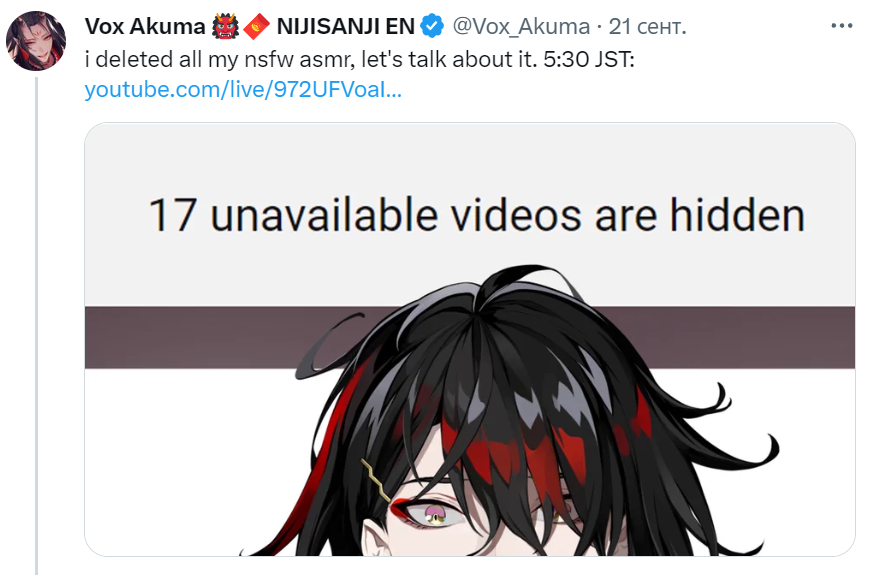The height and width of the screenshot is (575, 872).
Task: Open the tweet via '21 сент.' timestamp
Action: [x=648, y=27]
